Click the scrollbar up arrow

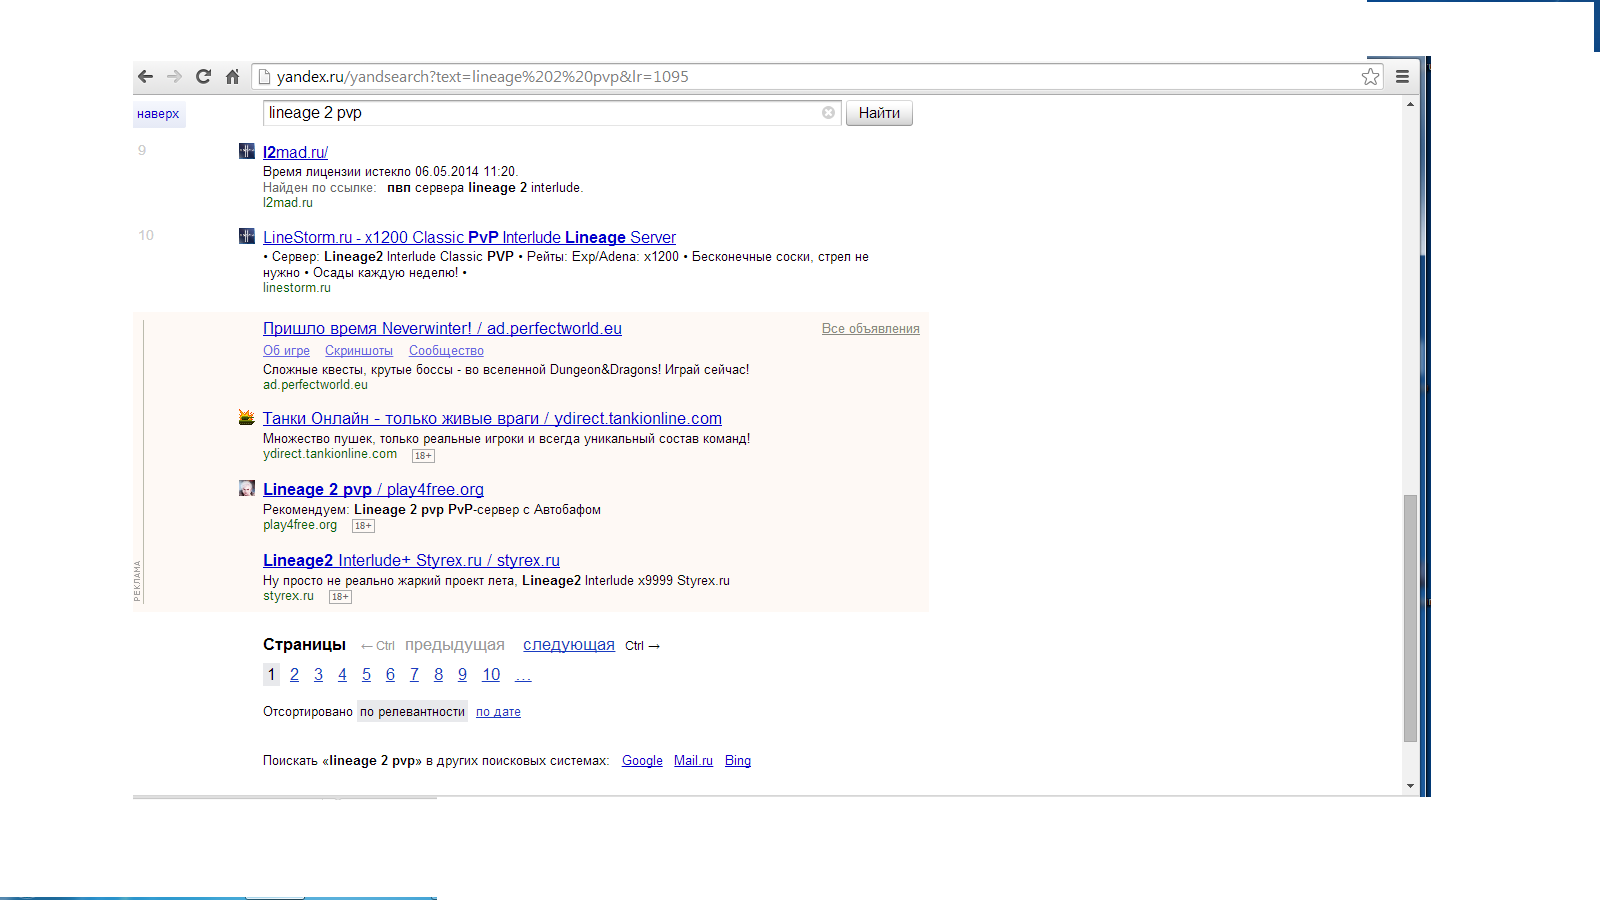coord(1410,104)
